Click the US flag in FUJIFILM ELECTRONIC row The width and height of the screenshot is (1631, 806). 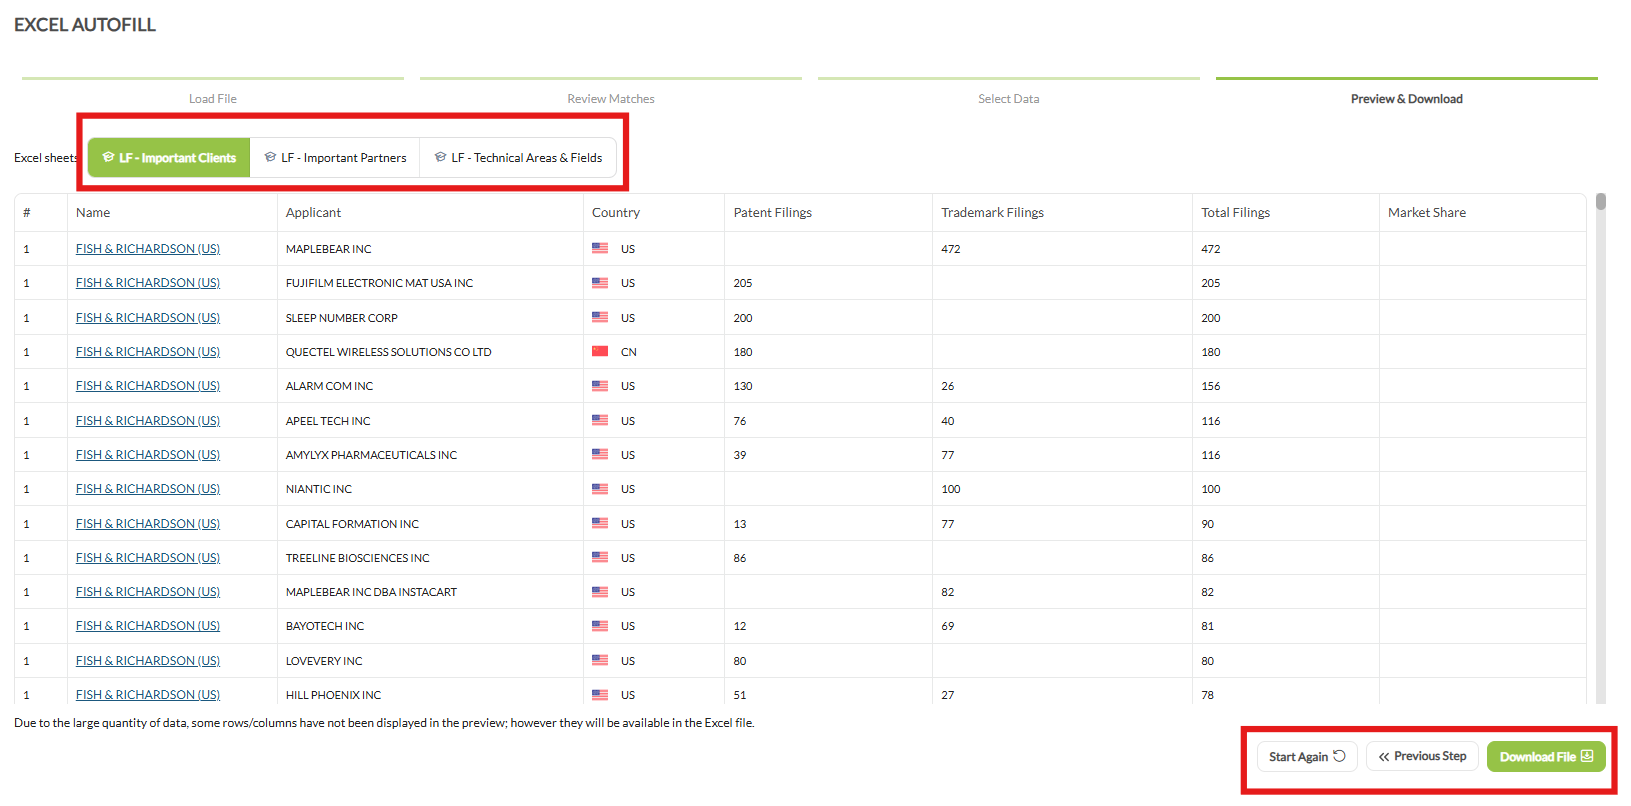click(600, 283)
